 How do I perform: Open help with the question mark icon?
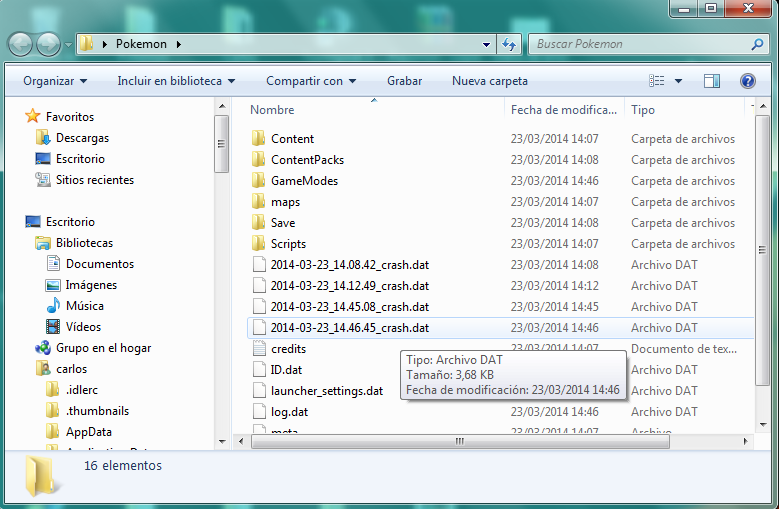point(747,80)
